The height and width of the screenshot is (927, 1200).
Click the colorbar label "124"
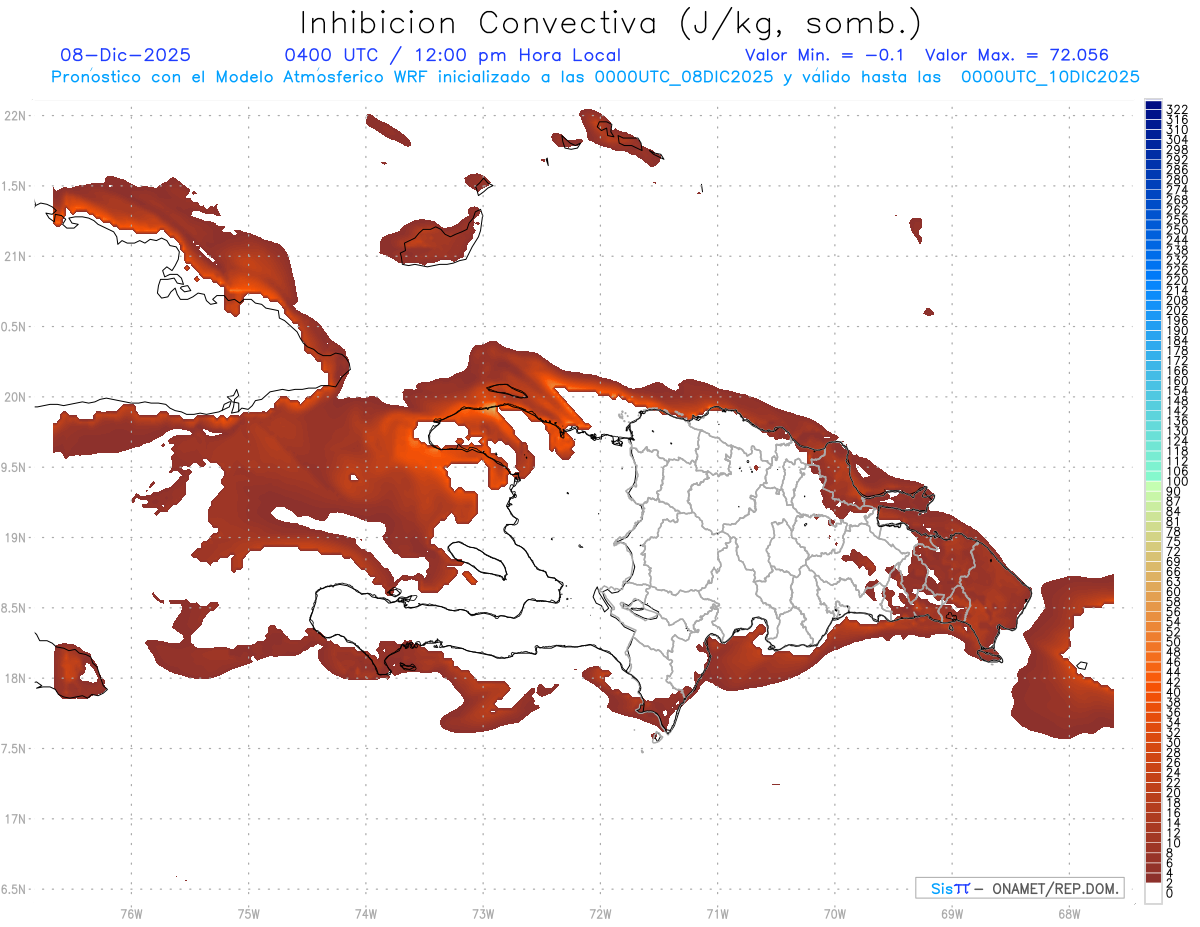click(1177, 440)
